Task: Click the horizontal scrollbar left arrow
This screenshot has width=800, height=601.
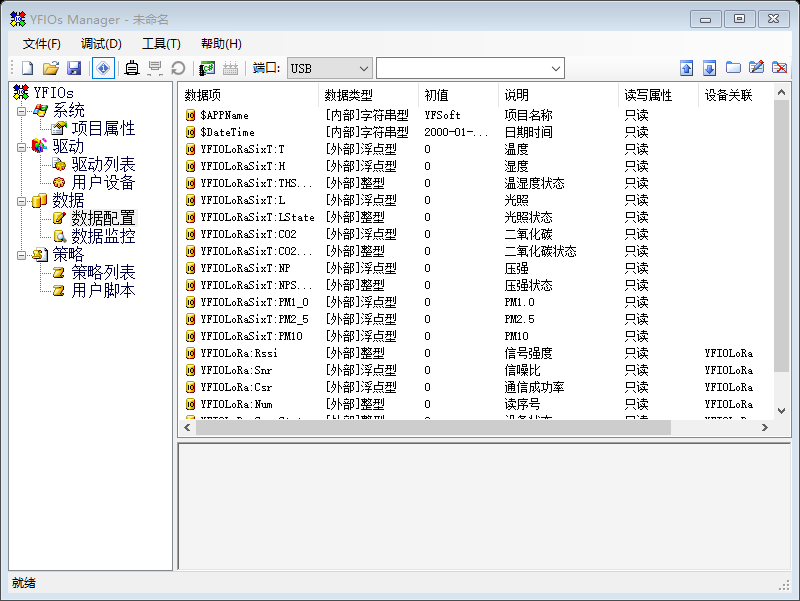Action: point(187,428)
